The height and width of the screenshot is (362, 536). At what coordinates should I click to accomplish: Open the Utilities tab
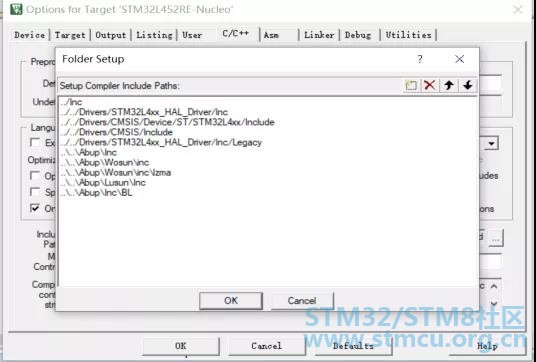pos(408,35)
